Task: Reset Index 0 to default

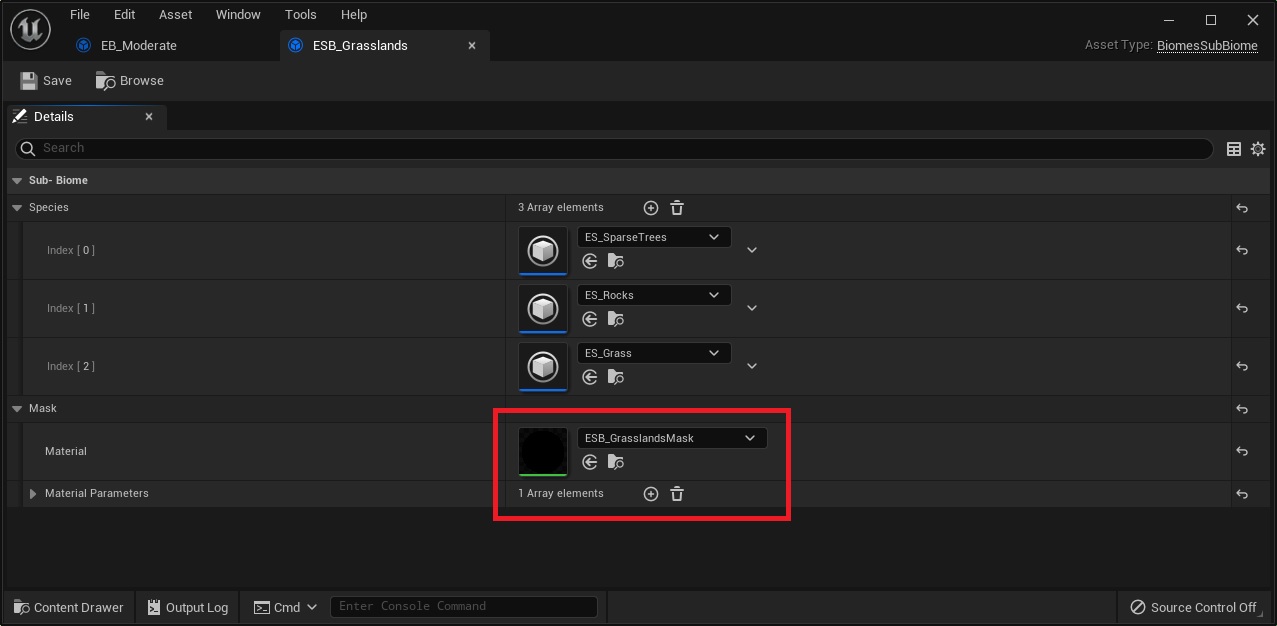Action: [x=1242, y=250]
